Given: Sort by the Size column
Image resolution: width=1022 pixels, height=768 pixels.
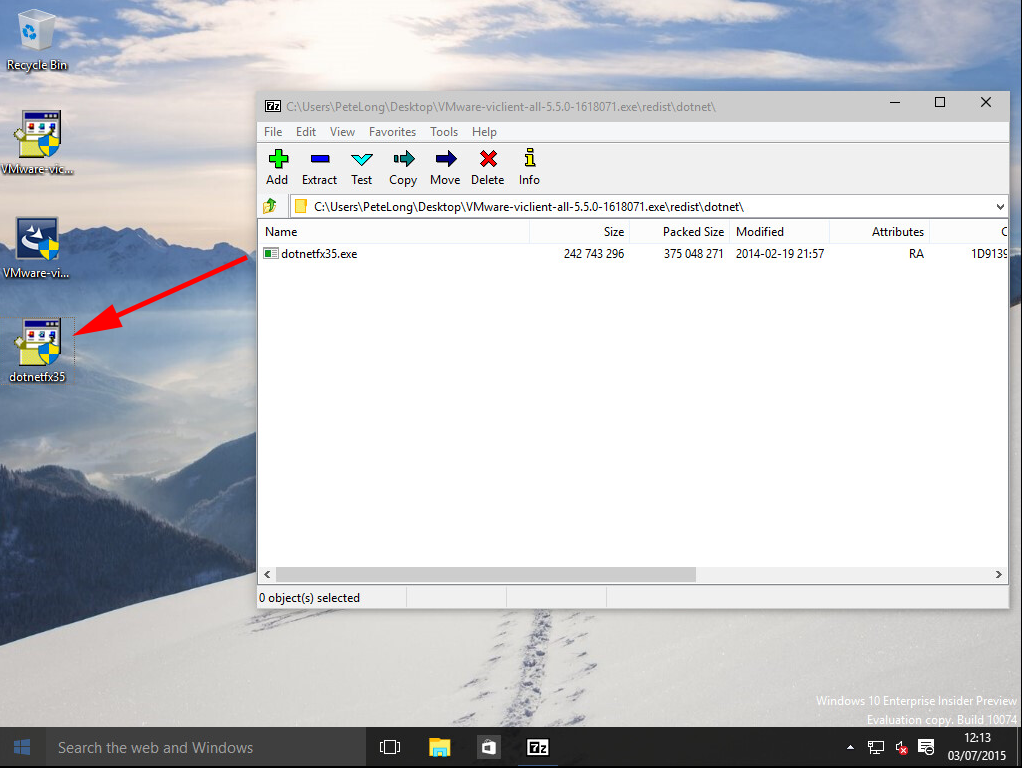Looking at the screenshot, I should [x=579, y=231].
